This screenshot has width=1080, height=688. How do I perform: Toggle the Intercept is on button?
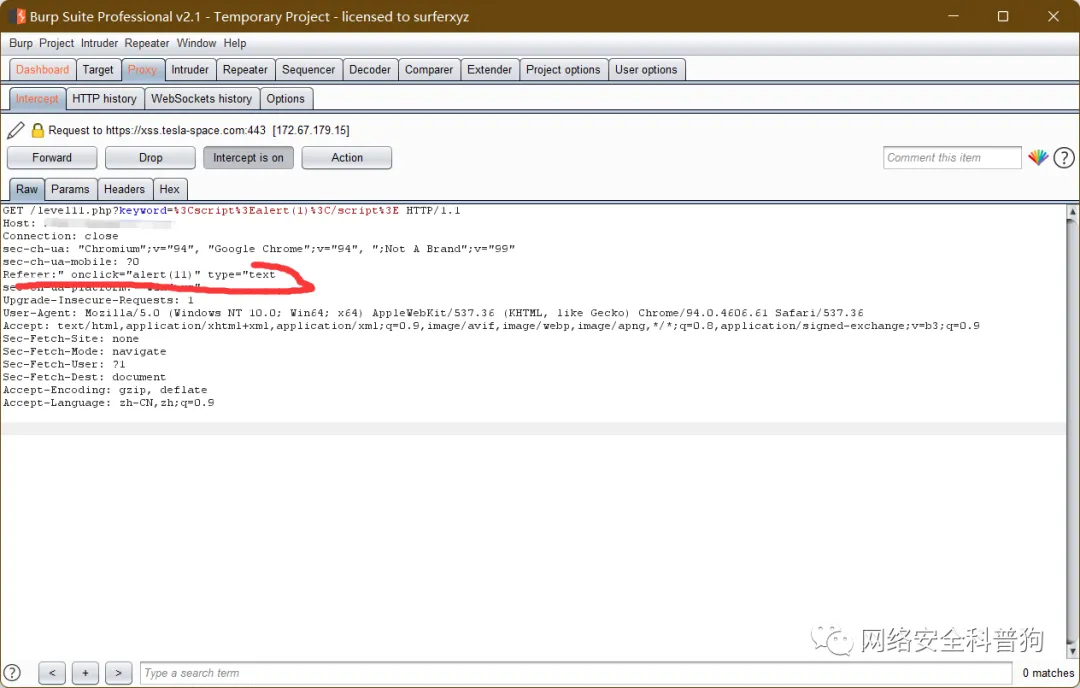click(248, 158)
